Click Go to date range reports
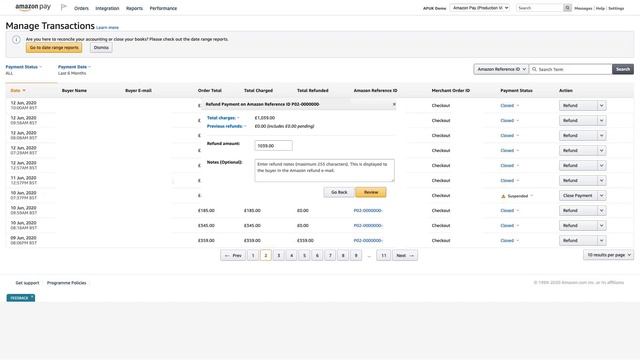This screenshot has height=360, width=640. click(x=54, y=48)
